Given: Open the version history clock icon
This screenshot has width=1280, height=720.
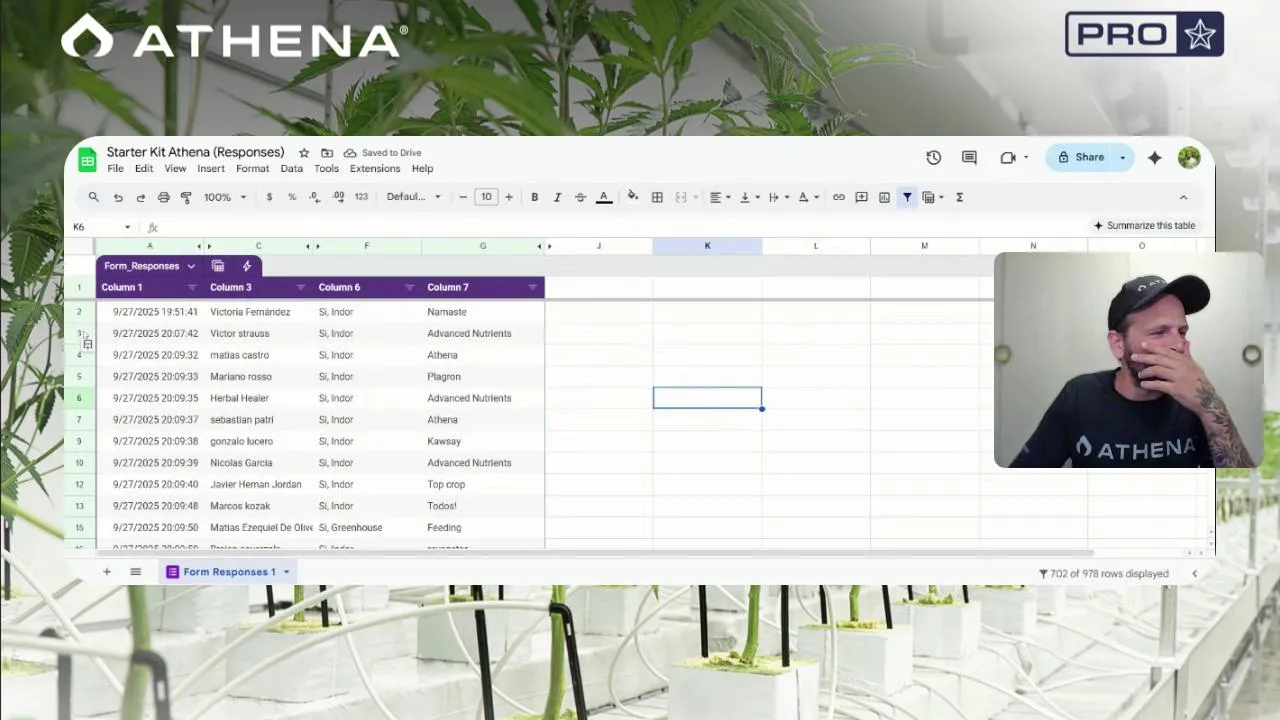Looking at the screenshot, I should [x=933, y=157].
